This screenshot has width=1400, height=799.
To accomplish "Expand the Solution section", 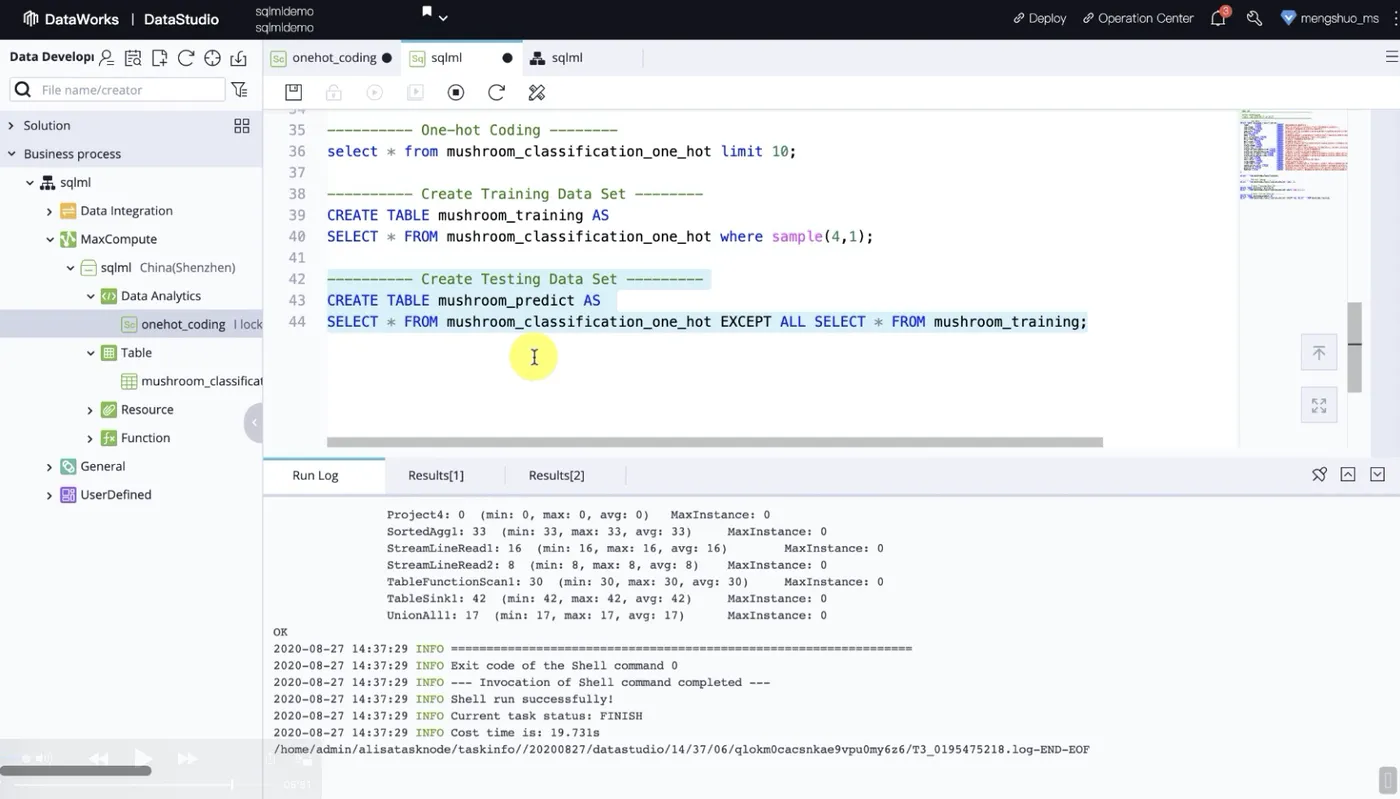I will [x=11, y=126].
